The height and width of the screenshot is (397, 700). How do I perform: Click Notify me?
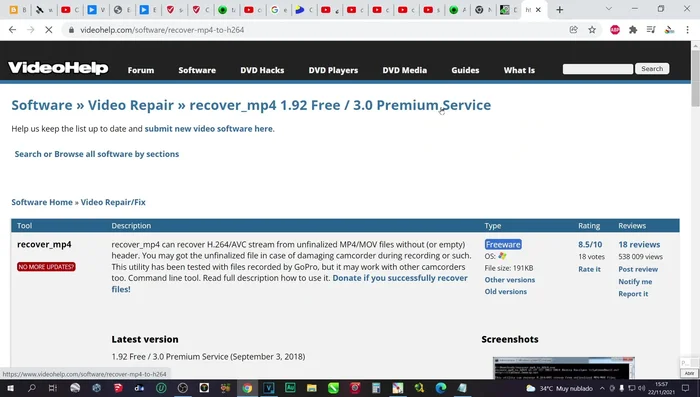tap(635, 282)
